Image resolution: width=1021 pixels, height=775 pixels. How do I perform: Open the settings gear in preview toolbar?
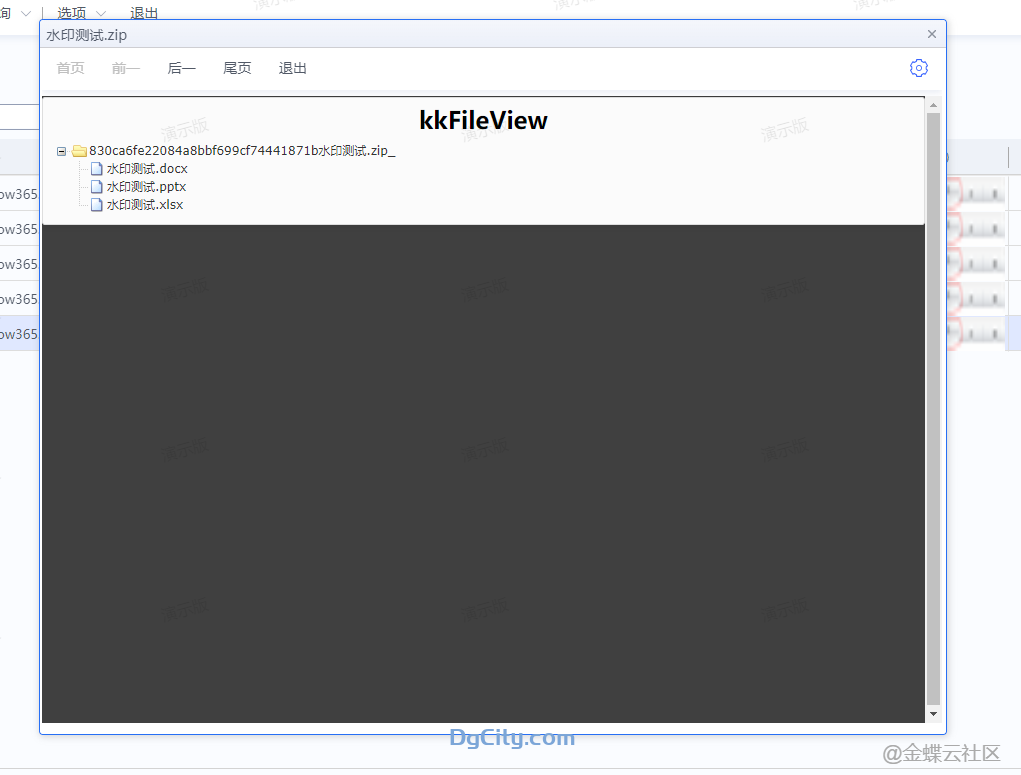pos(918,68)
